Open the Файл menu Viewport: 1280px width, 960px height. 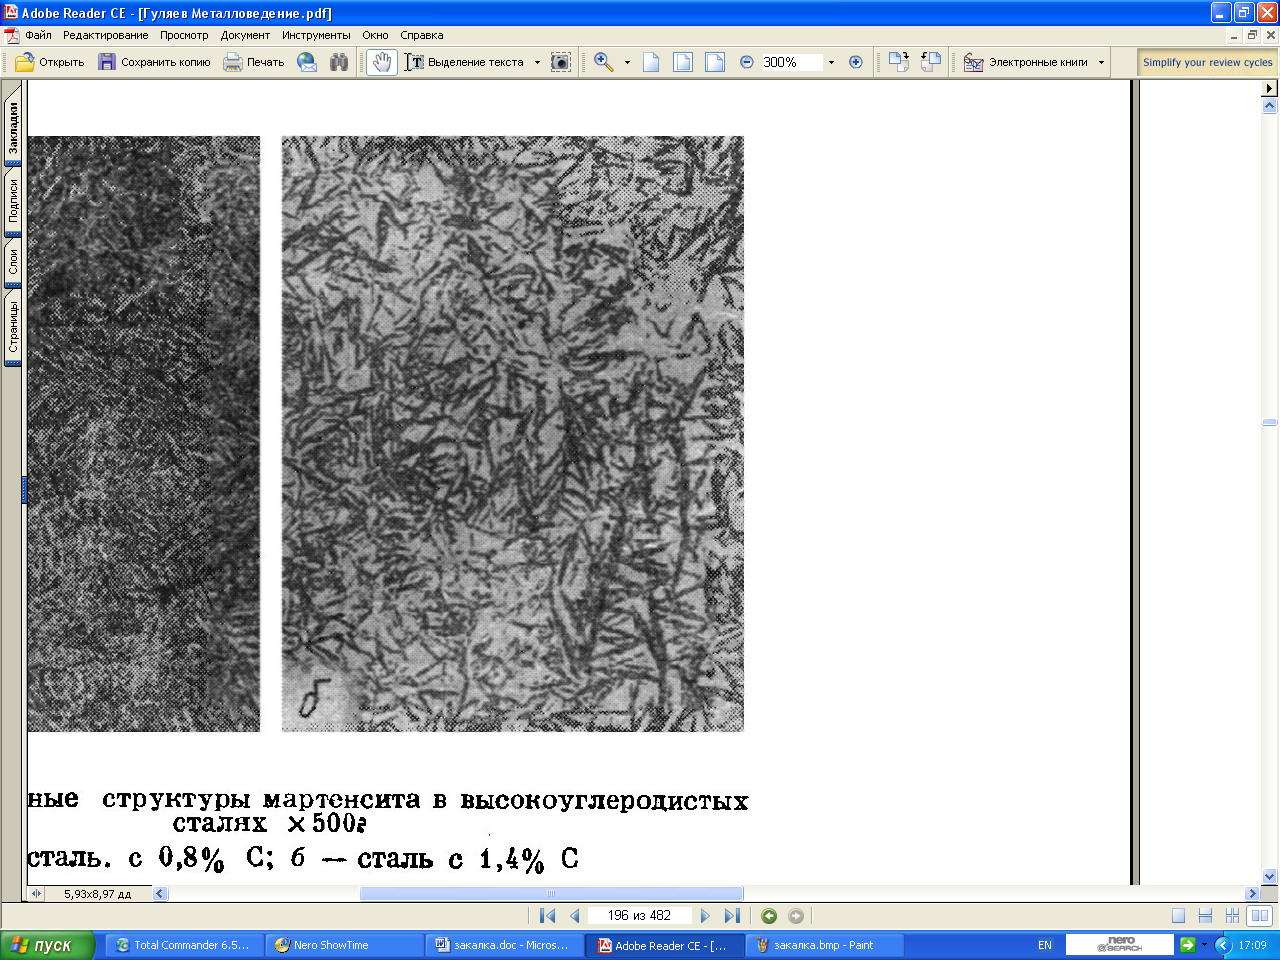[38, 35]
